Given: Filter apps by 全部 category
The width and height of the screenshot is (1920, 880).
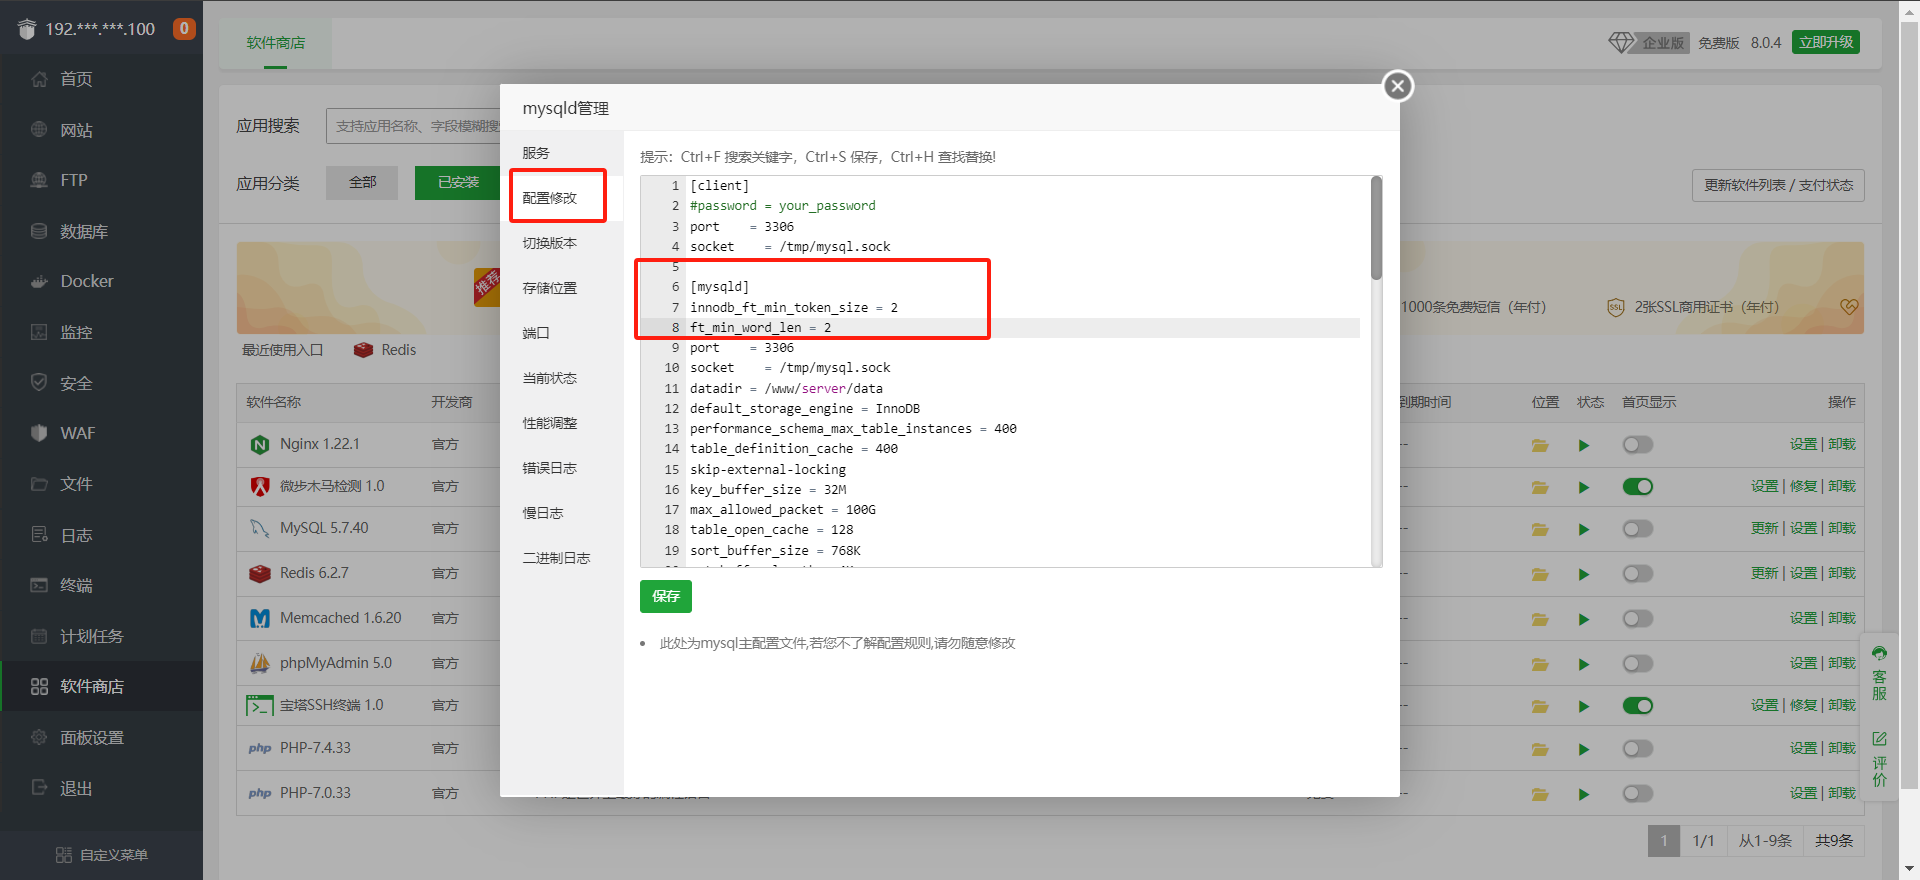Looking at the screenshot, I should point(362,182).
